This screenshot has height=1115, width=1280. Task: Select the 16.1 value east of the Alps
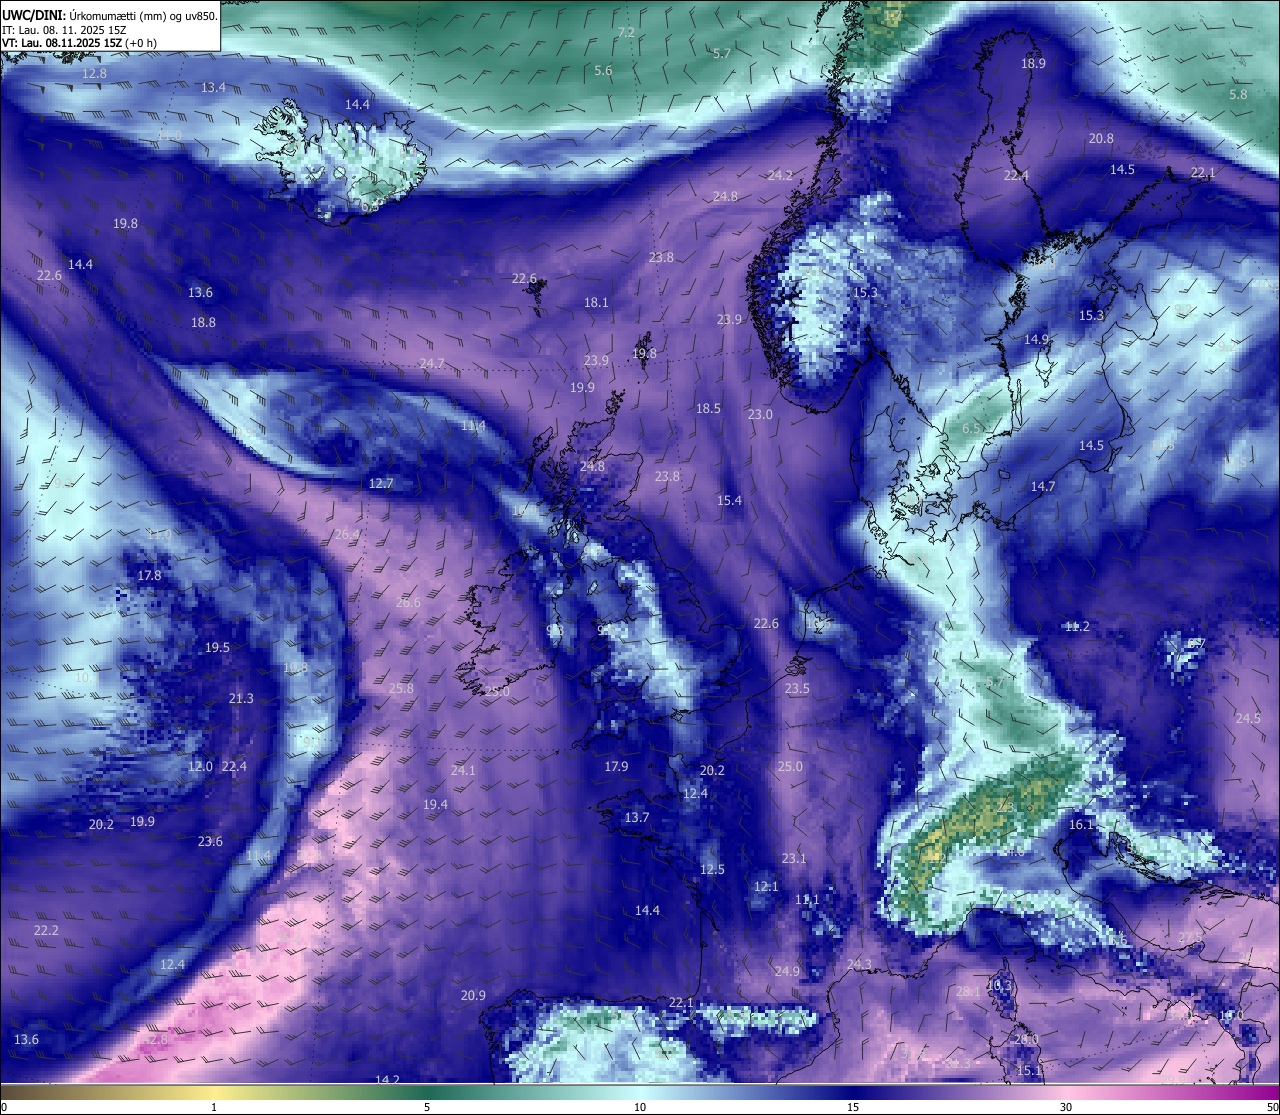pyautogui.click(x=1081, y=825)
